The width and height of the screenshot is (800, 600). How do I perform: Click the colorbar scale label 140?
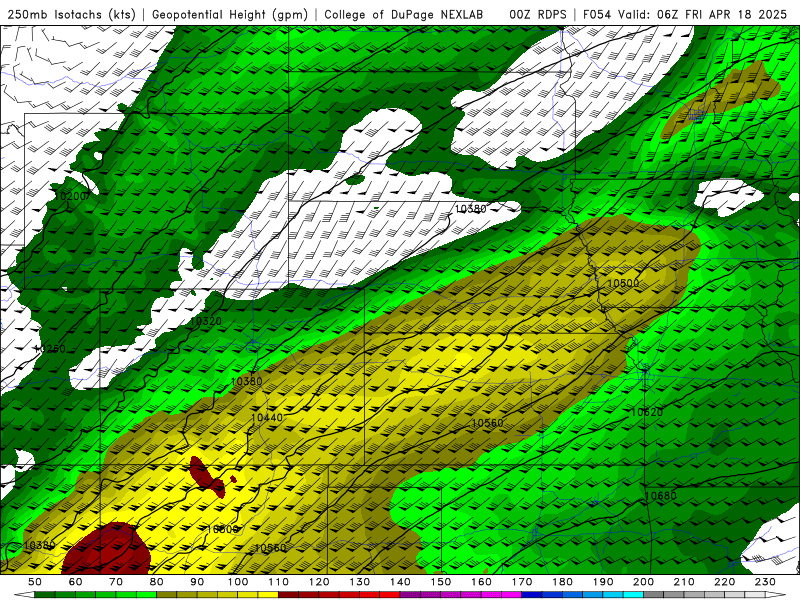point(400,582)
